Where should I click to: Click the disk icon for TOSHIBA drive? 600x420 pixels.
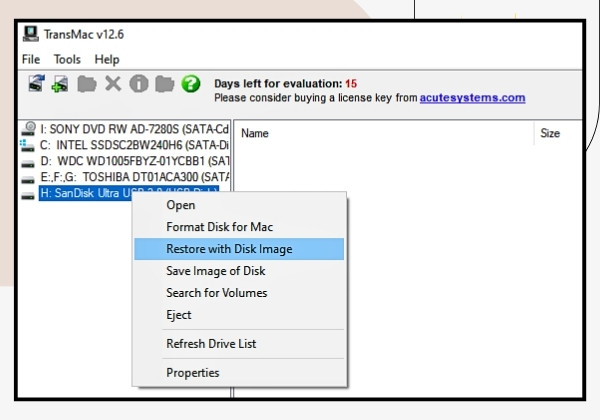coord(28,179)
